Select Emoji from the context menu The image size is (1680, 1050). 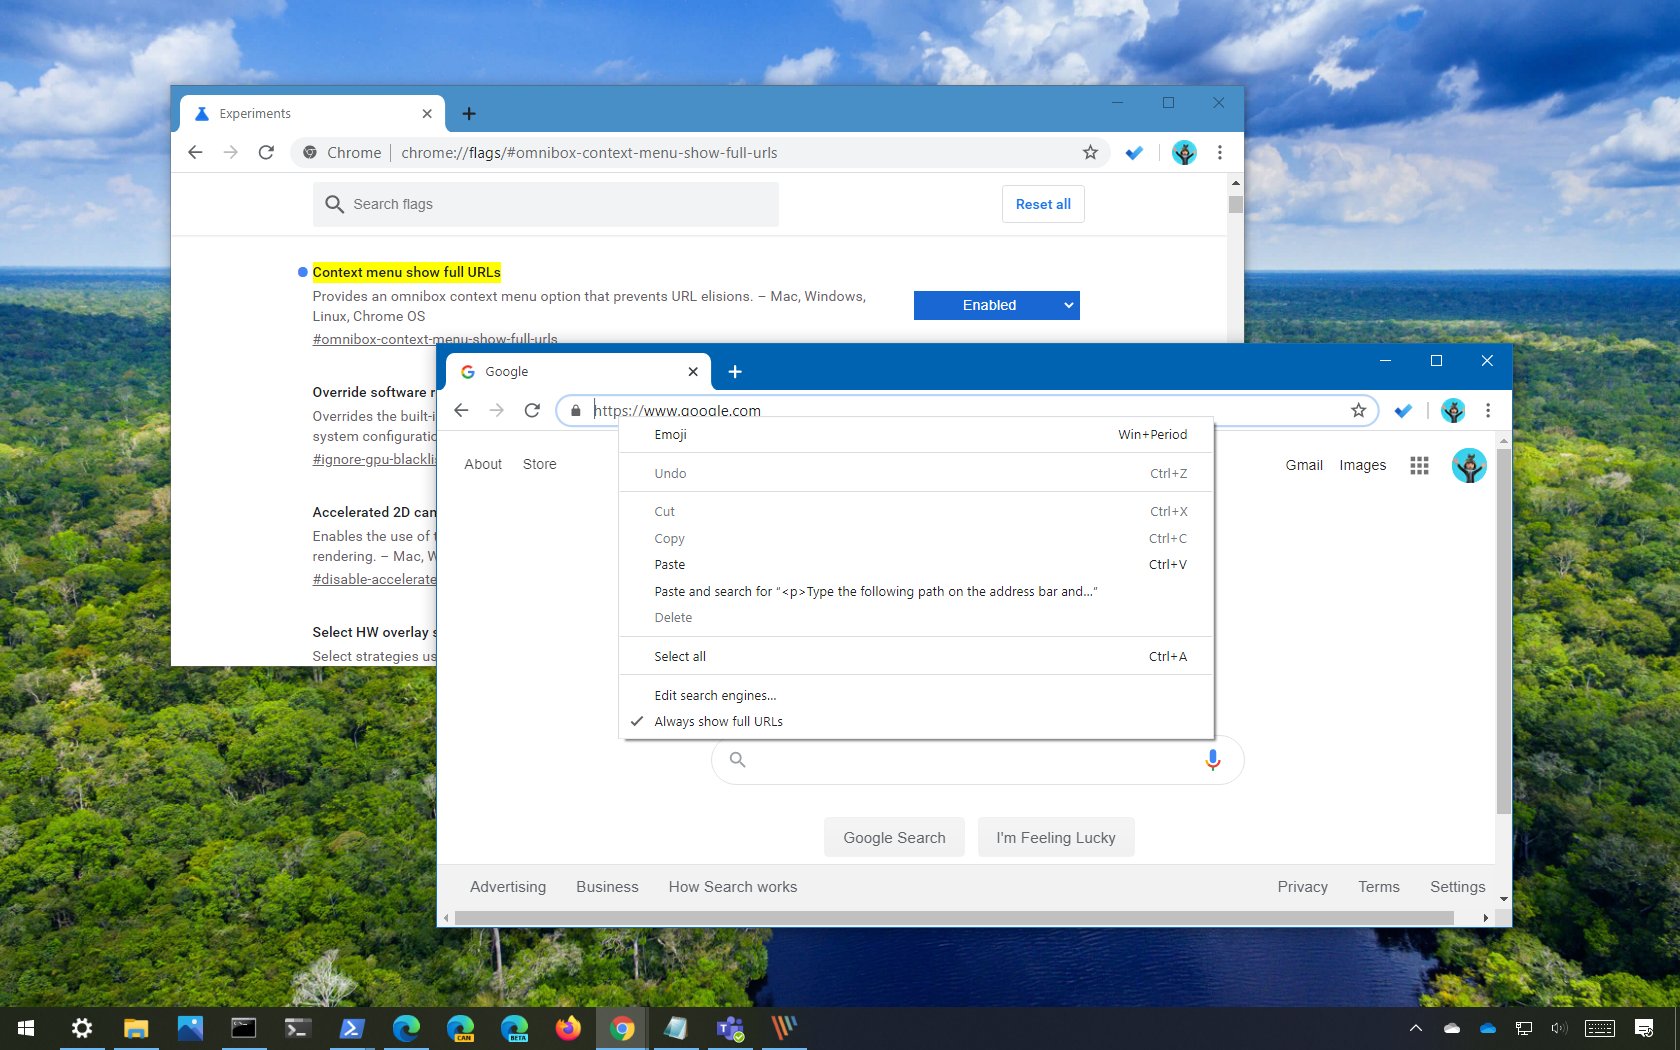917,435
